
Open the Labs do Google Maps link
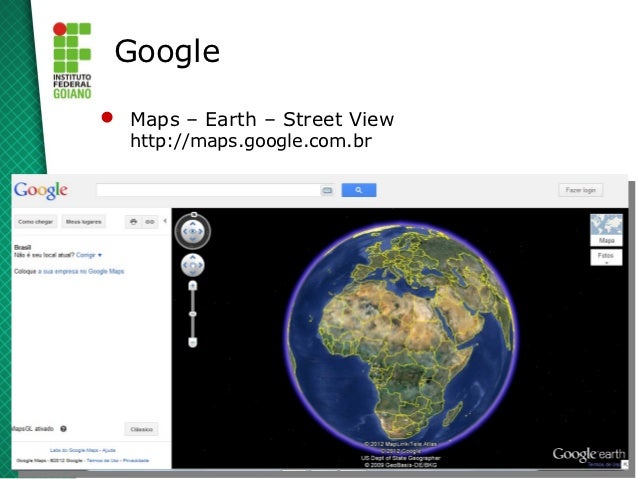pos(74,450)
